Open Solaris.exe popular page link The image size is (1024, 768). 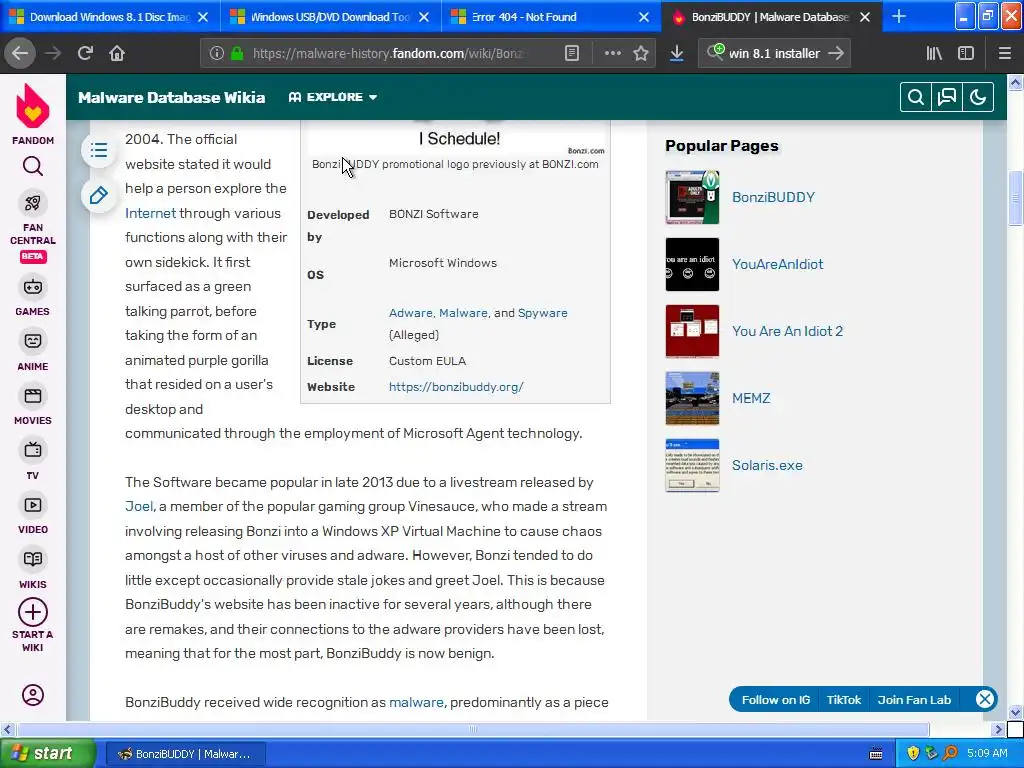(x=767, y=465)
